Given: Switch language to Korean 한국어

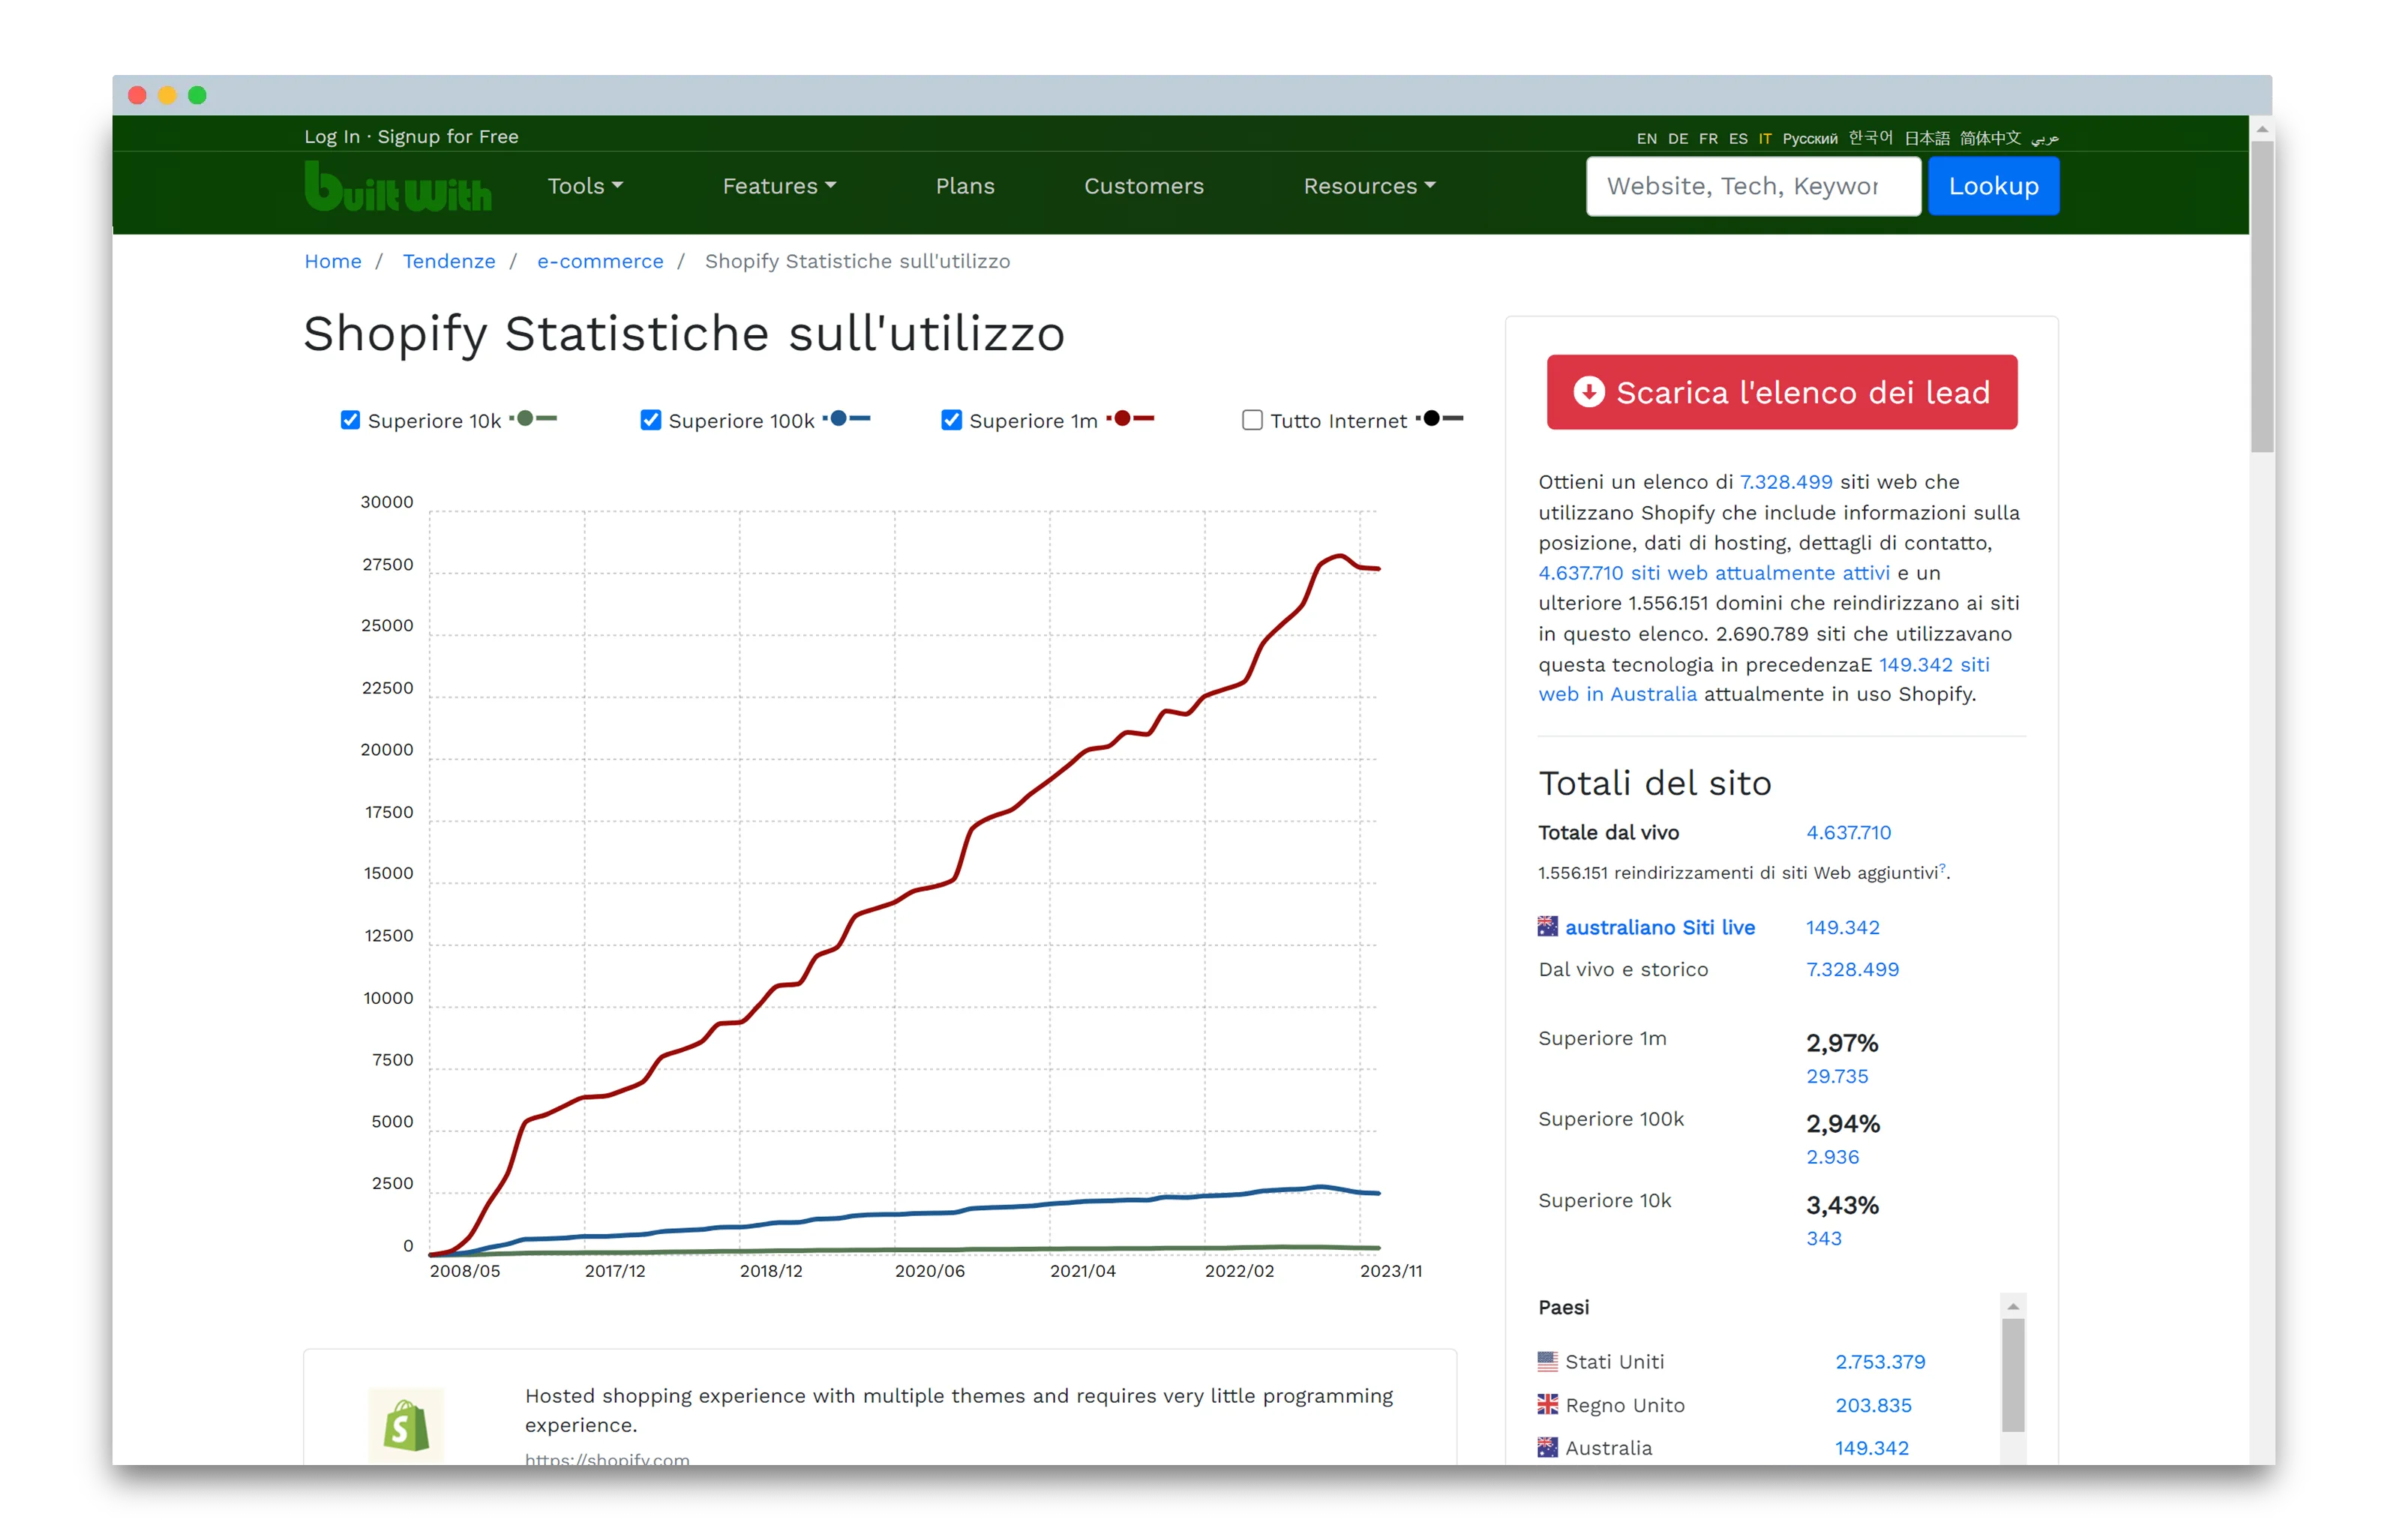Looking at the screenshot, I should 1870,138.
